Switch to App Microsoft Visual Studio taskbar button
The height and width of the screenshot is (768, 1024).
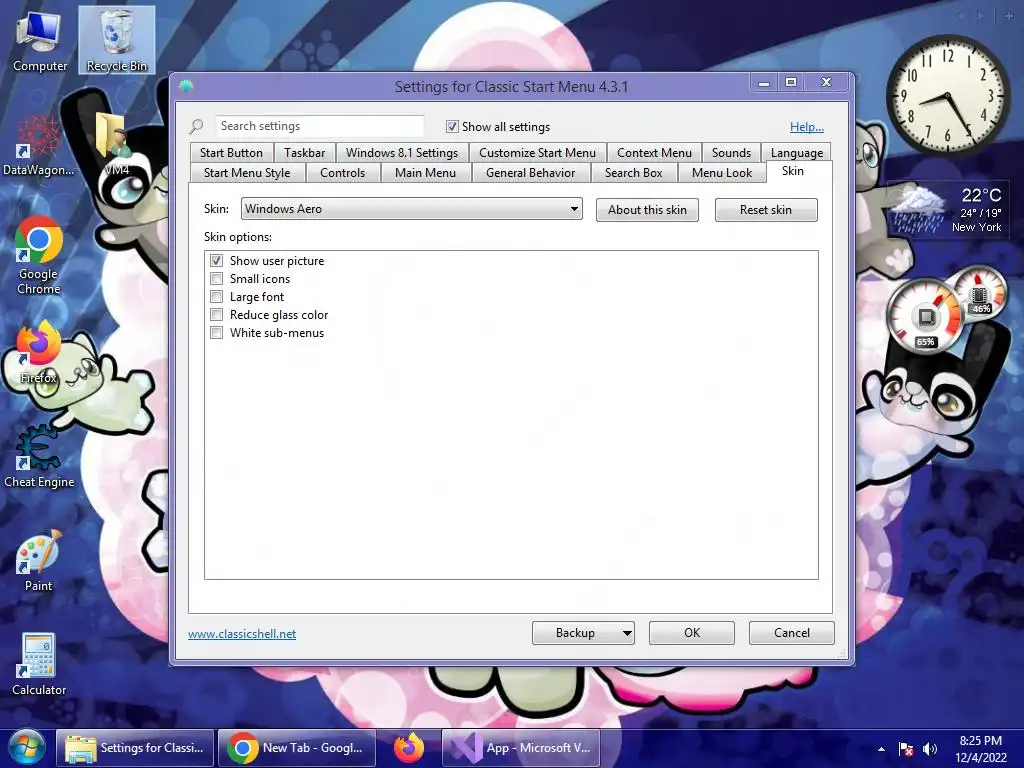coord(521,748)
